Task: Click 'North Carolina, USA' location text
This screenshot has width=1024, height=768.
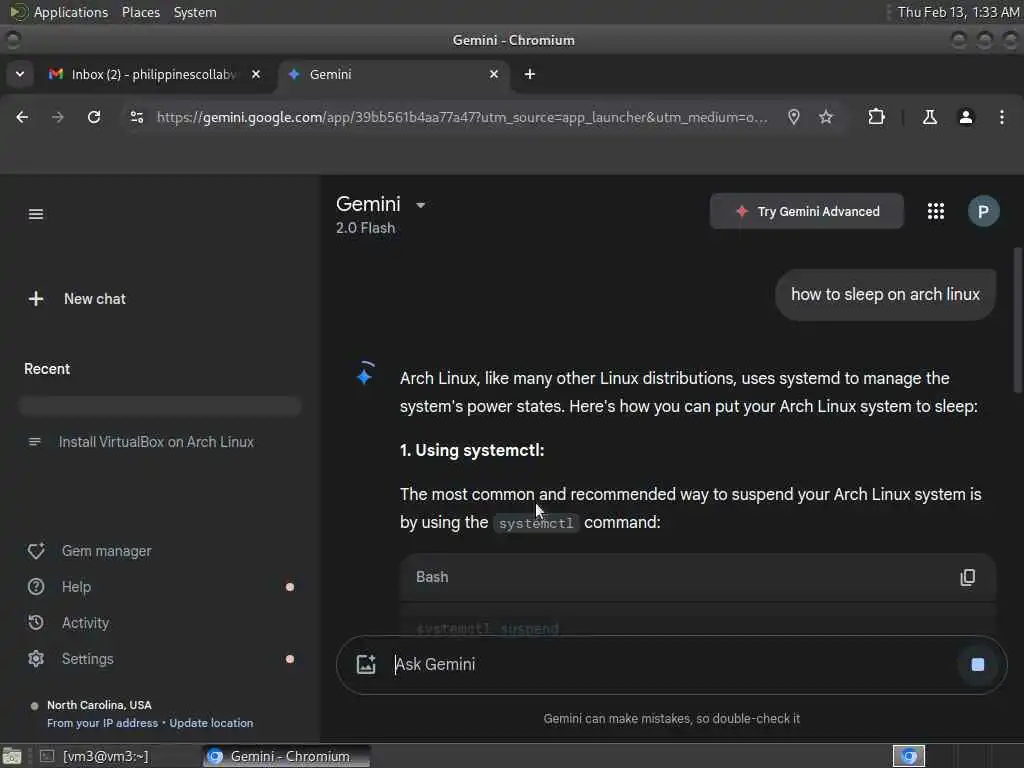Action: (99, 705)
